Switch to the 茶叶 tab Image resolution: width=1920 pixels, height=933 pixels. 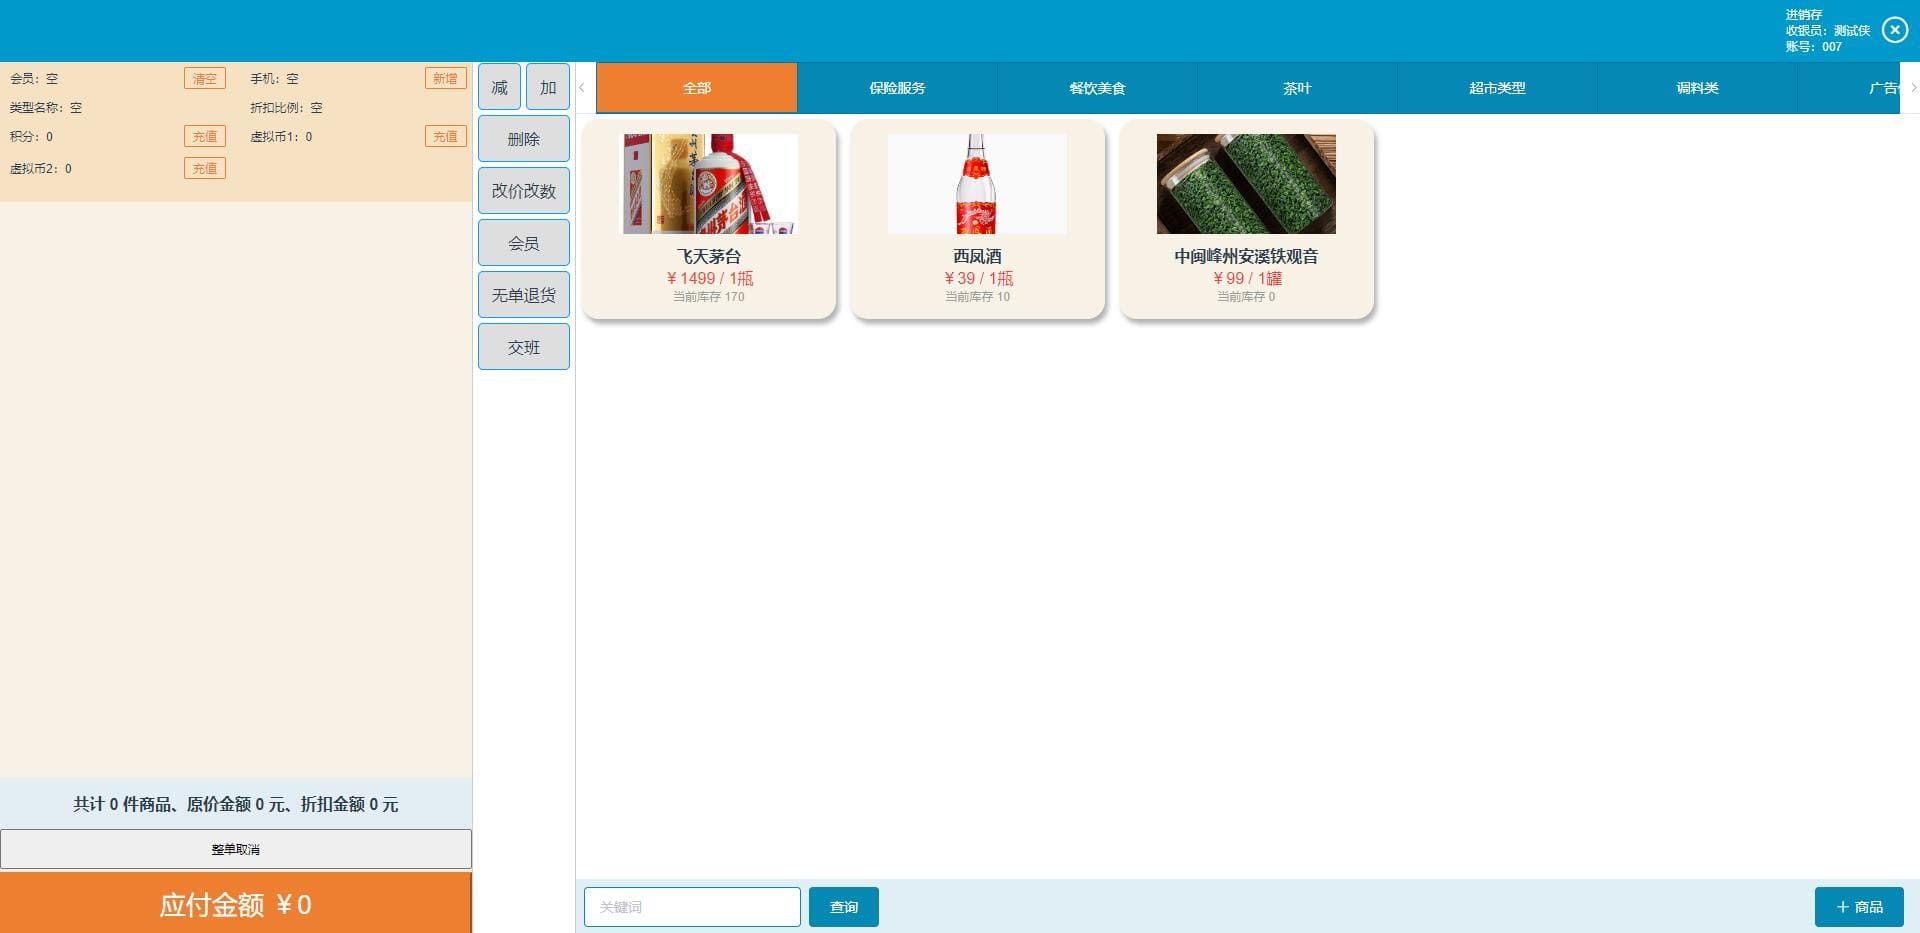1297,88
